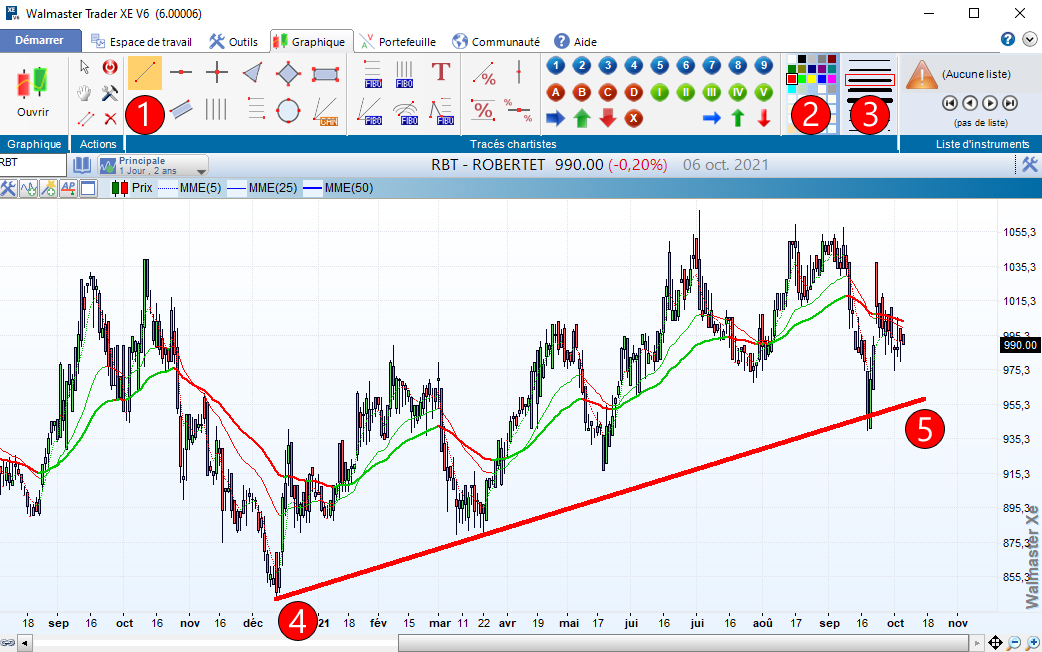Go to the Portefeuille tab
The image size is (1042, 652).
(397, 42)
